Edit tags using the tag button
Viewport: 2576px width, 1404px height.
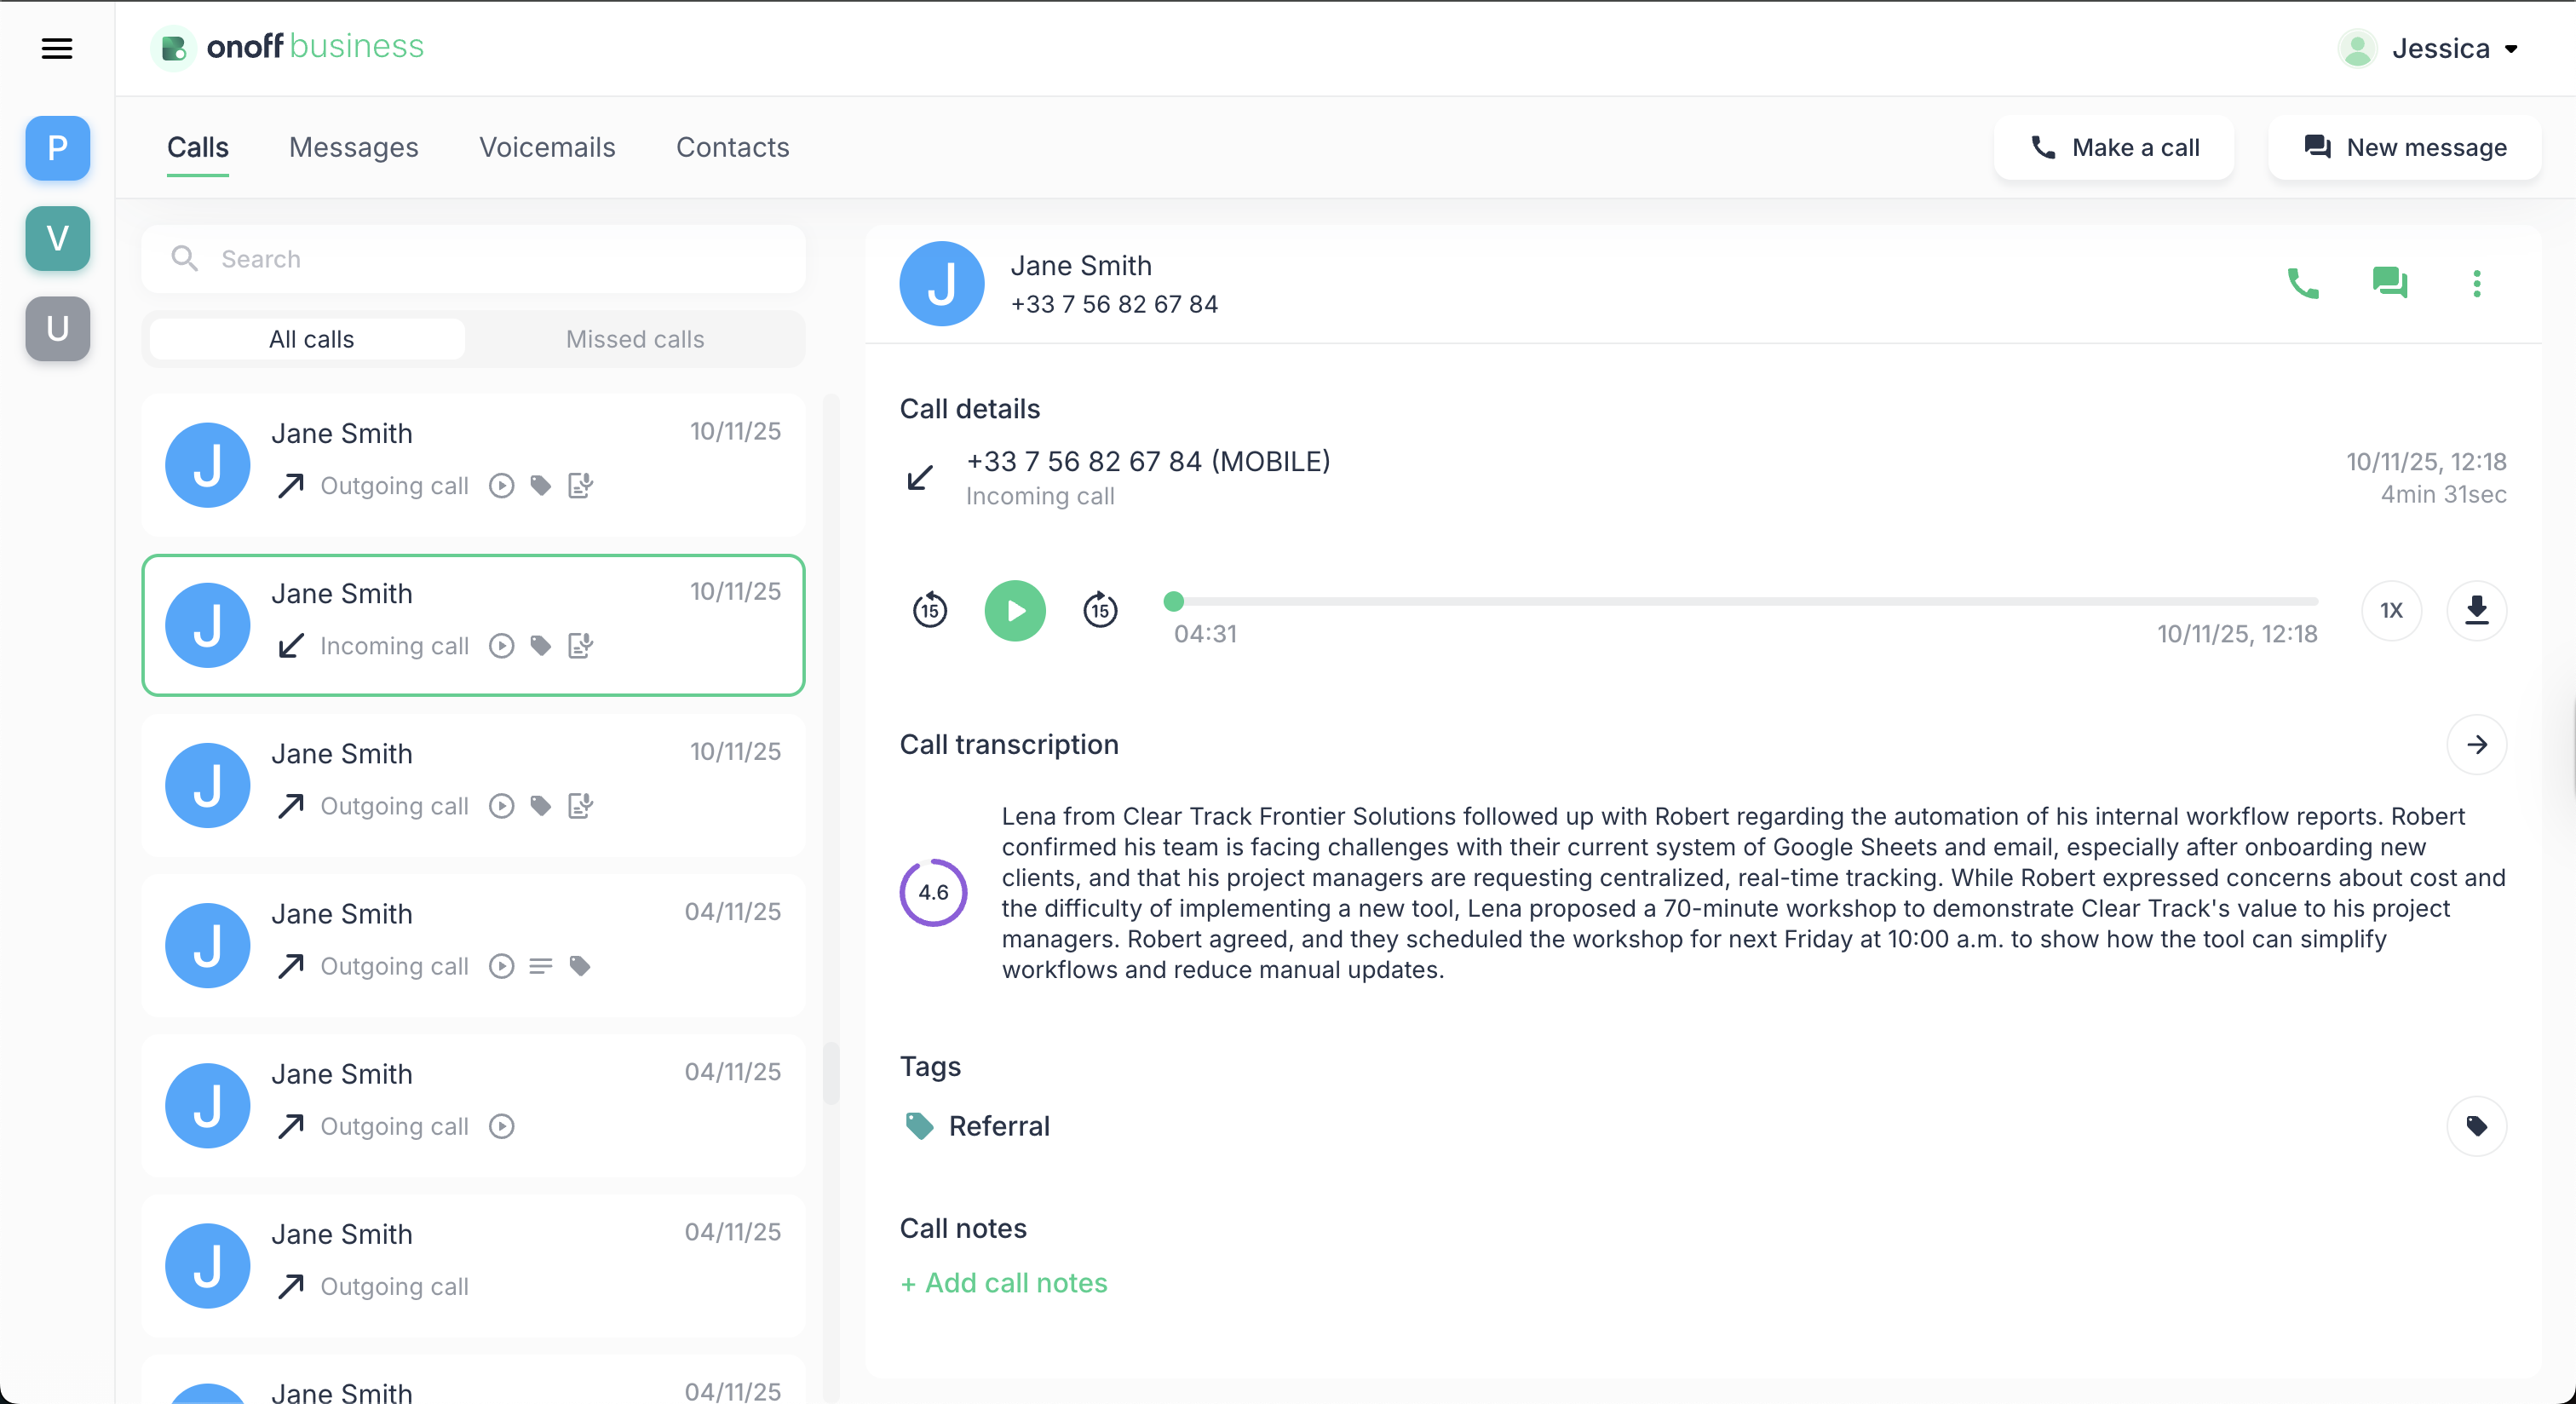tap(2477, 1126)
